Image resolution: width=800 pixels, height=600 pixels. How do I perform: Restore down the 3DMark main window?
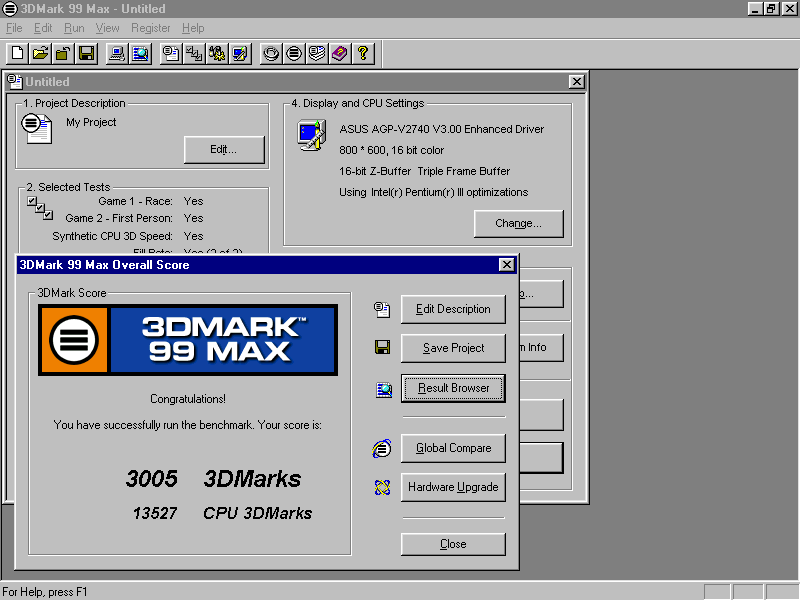[771, 9]
